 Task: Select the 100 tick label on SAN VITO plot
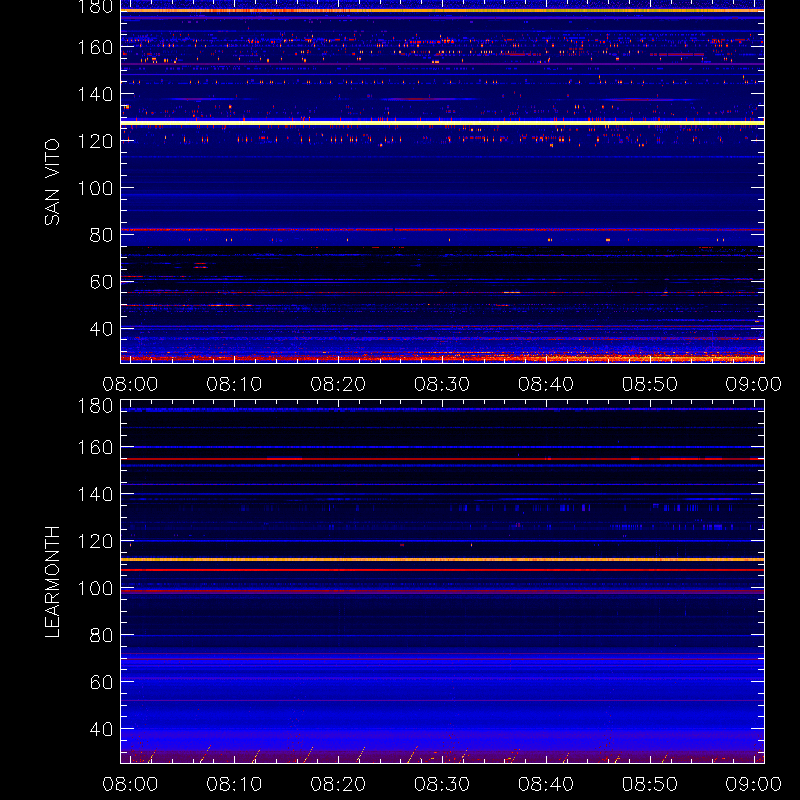tap(95, 188)
